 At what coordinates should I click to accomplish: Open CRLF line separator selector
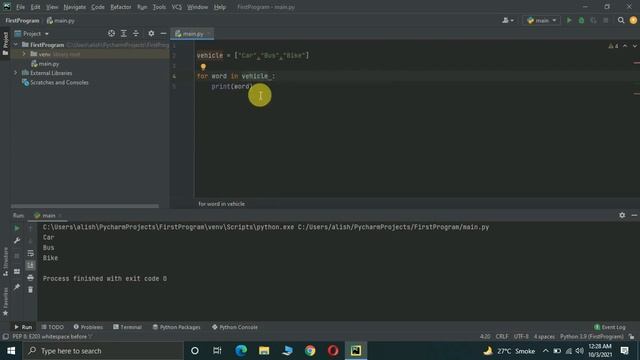tap(502, 337)
